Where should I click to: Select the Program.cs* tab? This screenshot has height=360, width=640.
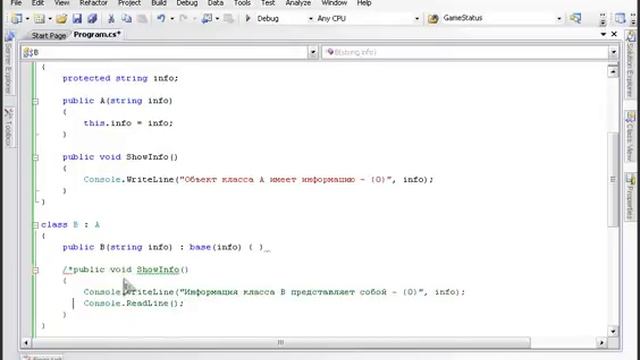click(97, 35)
